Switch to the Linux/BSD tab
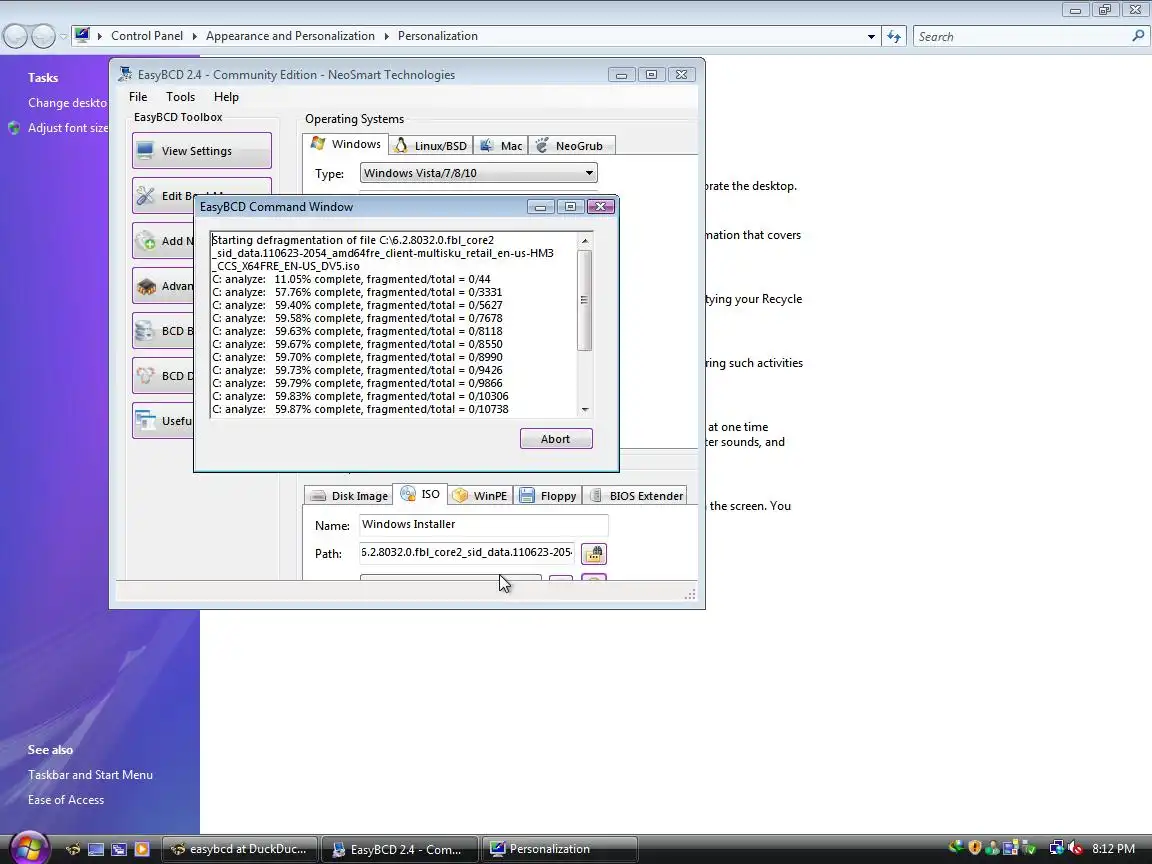Image resolution: width=1152 pixels, height=864 pixels. (431, 145)
